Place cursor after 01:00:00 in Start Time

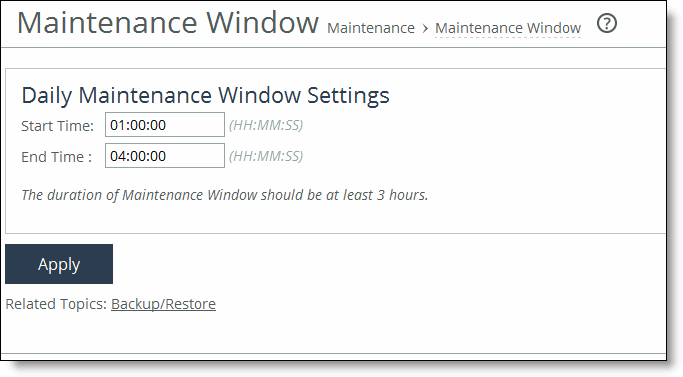pos(167,126)
